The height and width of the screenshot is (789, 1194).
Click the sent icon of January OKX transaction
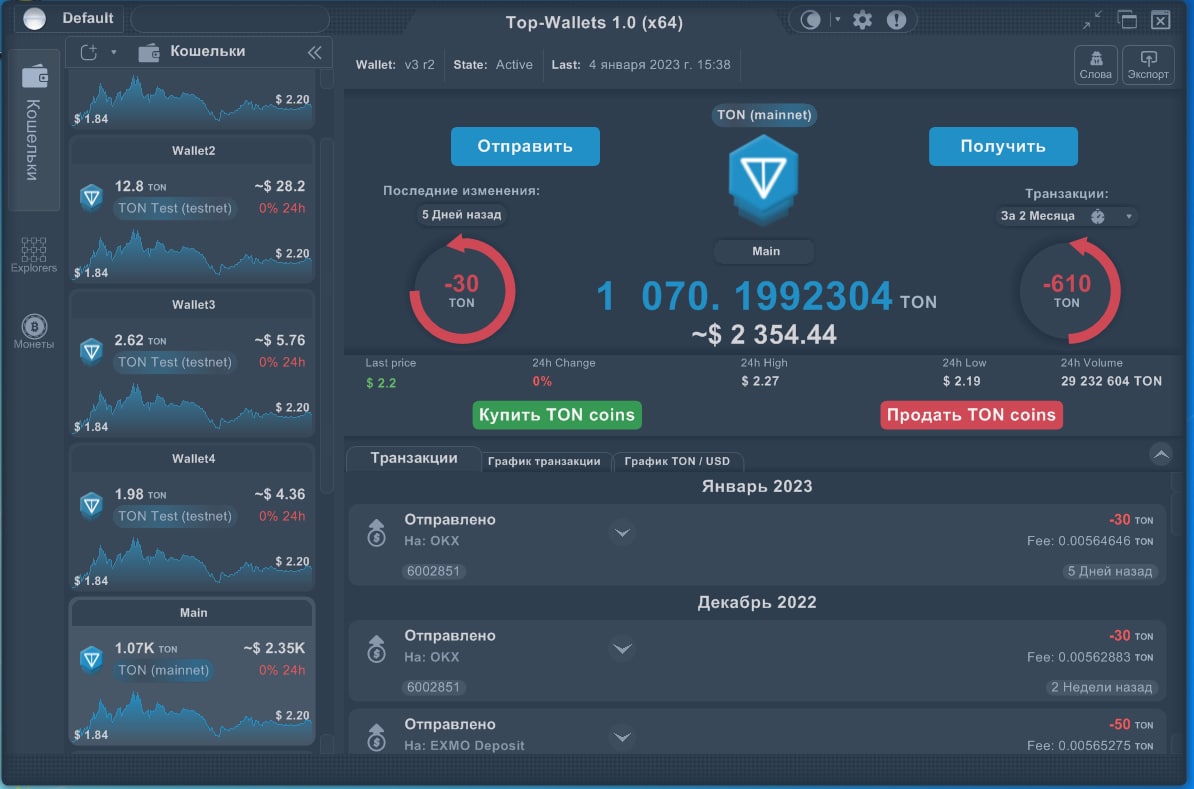pos(376,532)
